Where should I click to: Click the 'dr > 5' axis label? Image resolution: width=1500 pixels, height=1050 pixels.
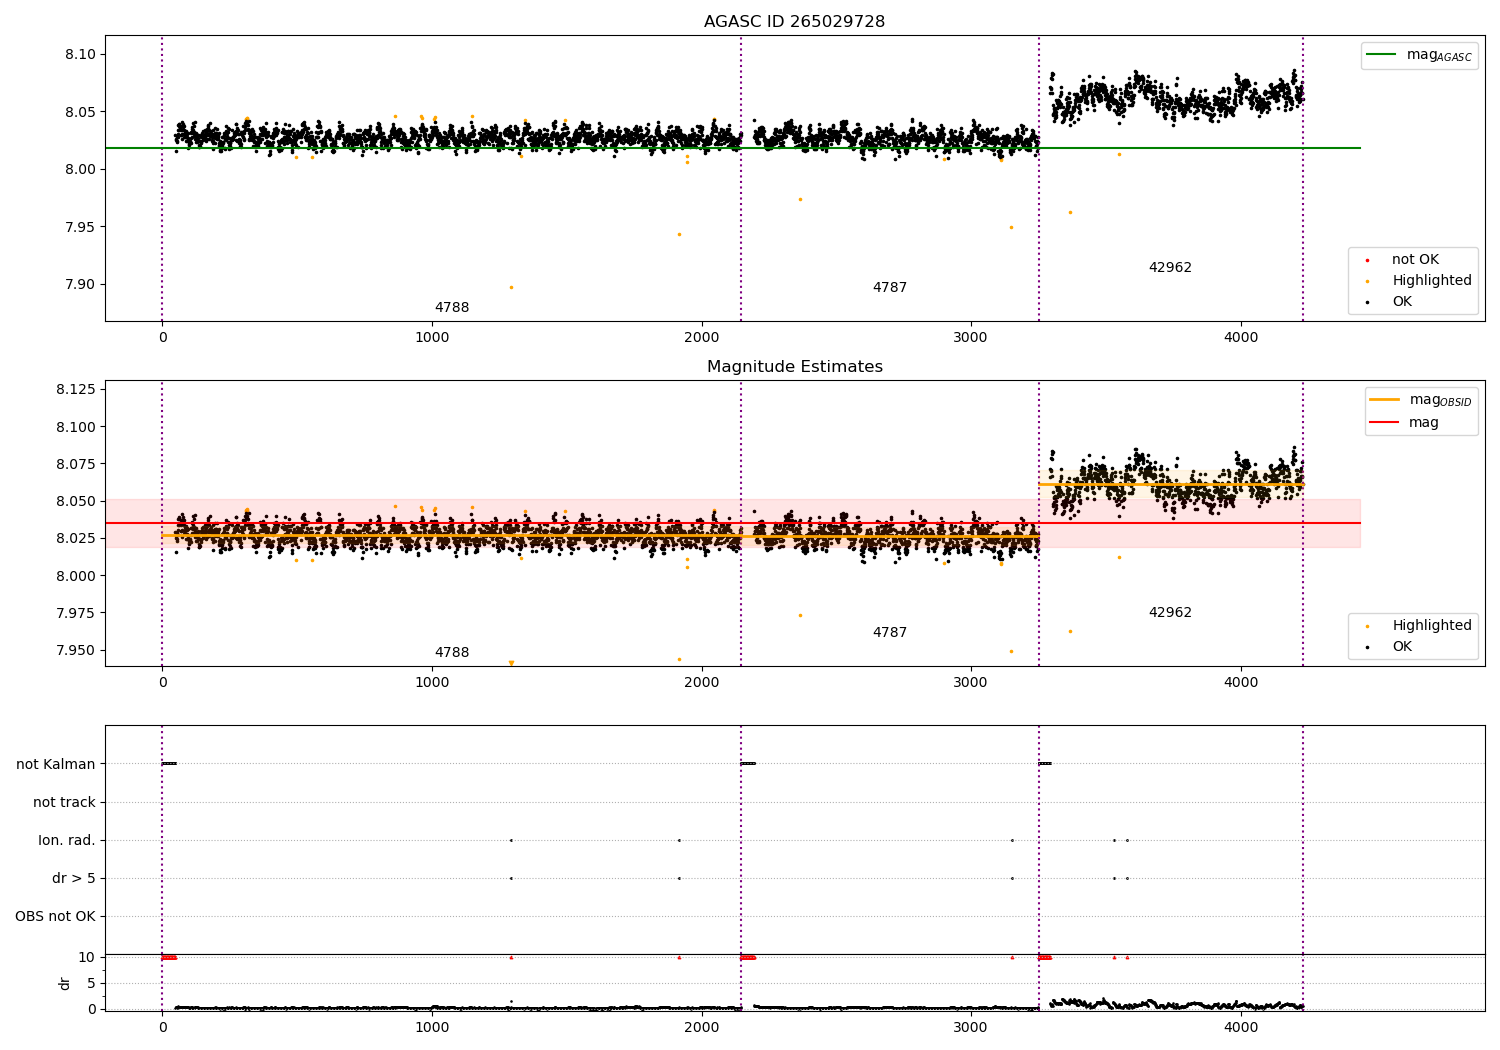(74, 879)
